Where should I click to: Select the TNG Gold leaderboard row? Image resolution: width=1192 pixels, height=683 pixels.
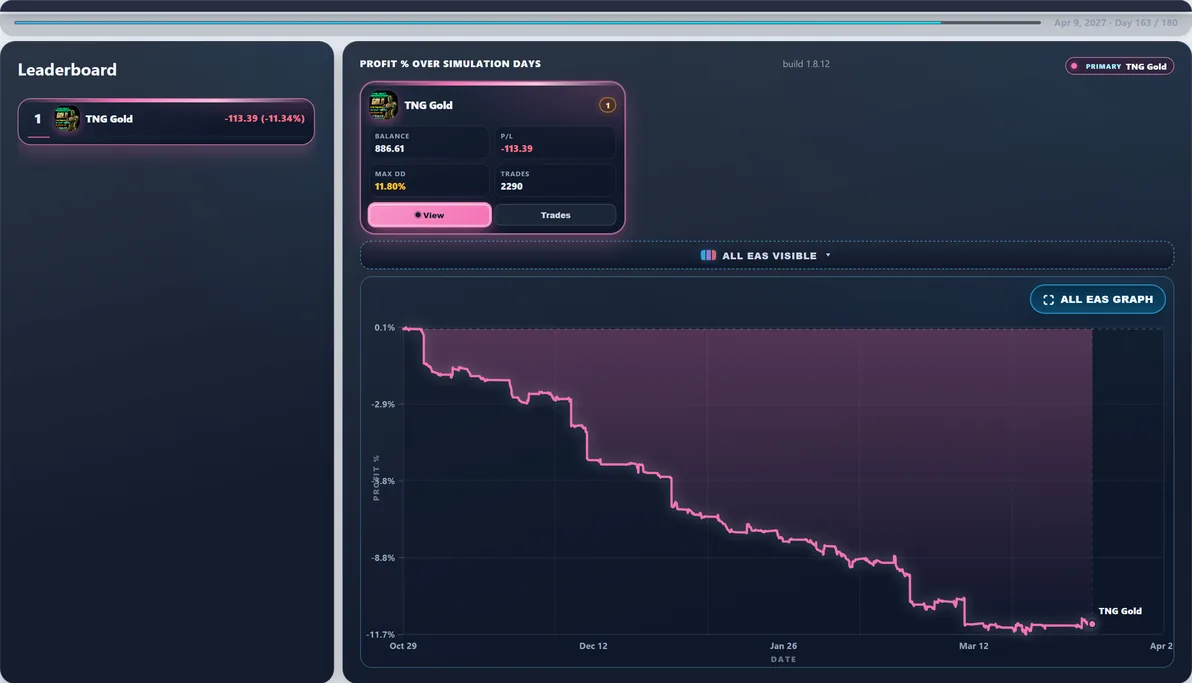[166, 121]
